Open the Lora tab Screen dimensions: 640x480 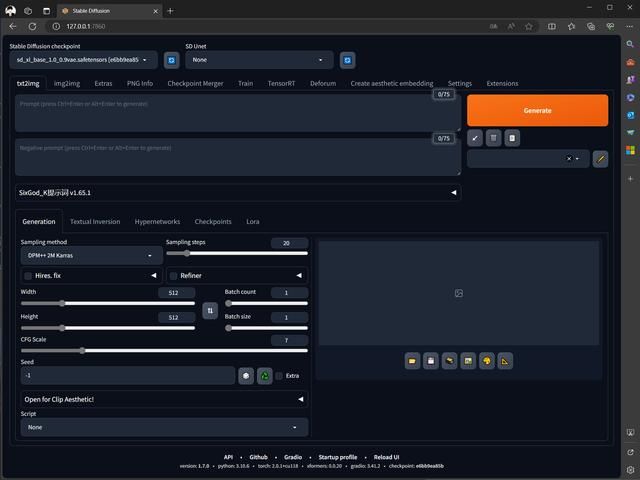point(253,222)
